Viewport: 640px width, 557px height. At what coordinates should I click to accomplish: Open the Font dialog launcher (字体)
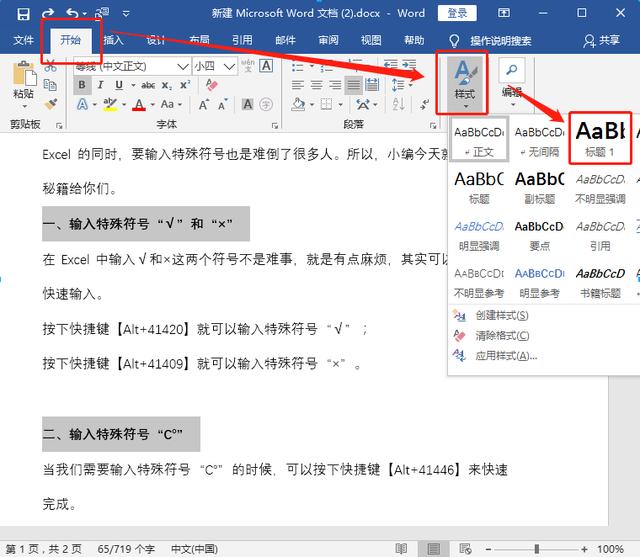(x=275, y=126)
